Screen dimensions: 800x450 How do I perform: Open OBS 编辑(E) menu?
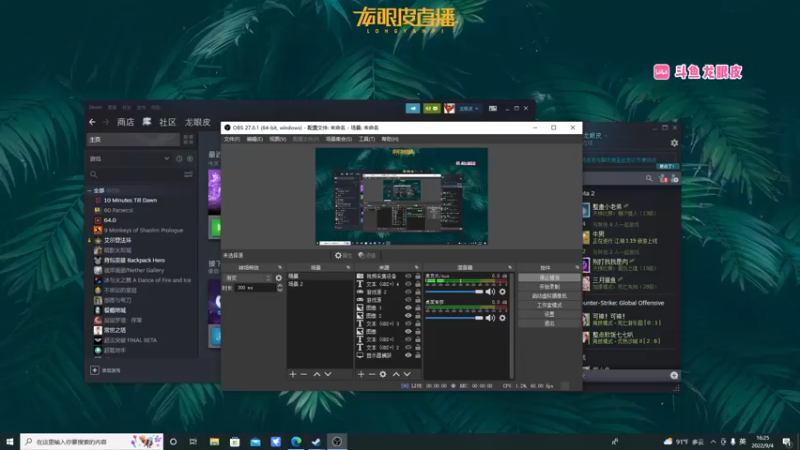point(255,139)
